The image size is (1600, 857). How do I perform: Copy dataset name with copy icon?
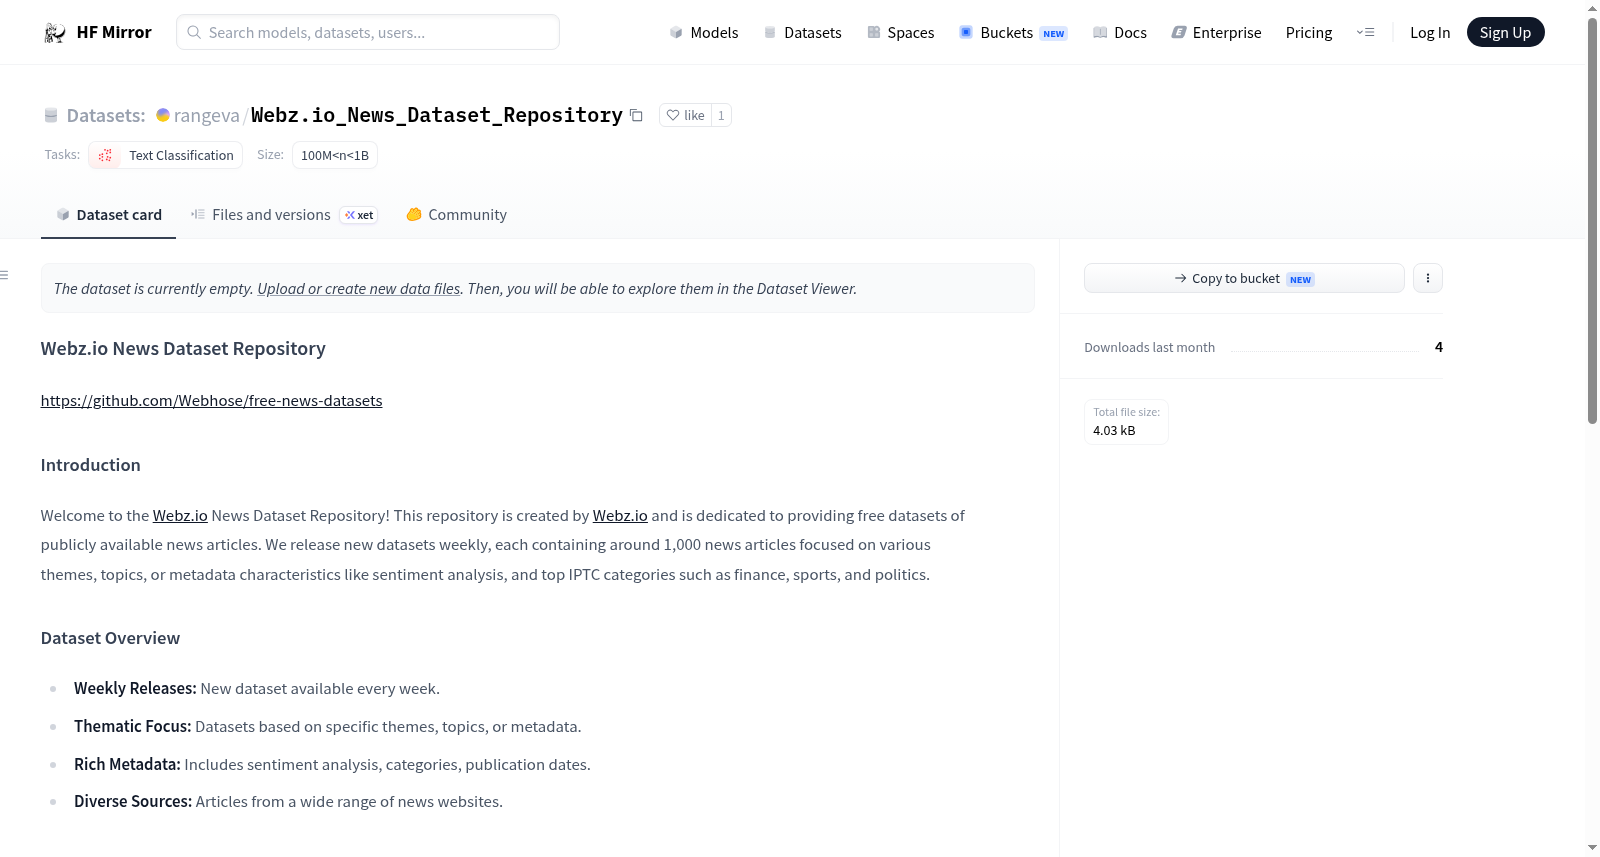636,115
